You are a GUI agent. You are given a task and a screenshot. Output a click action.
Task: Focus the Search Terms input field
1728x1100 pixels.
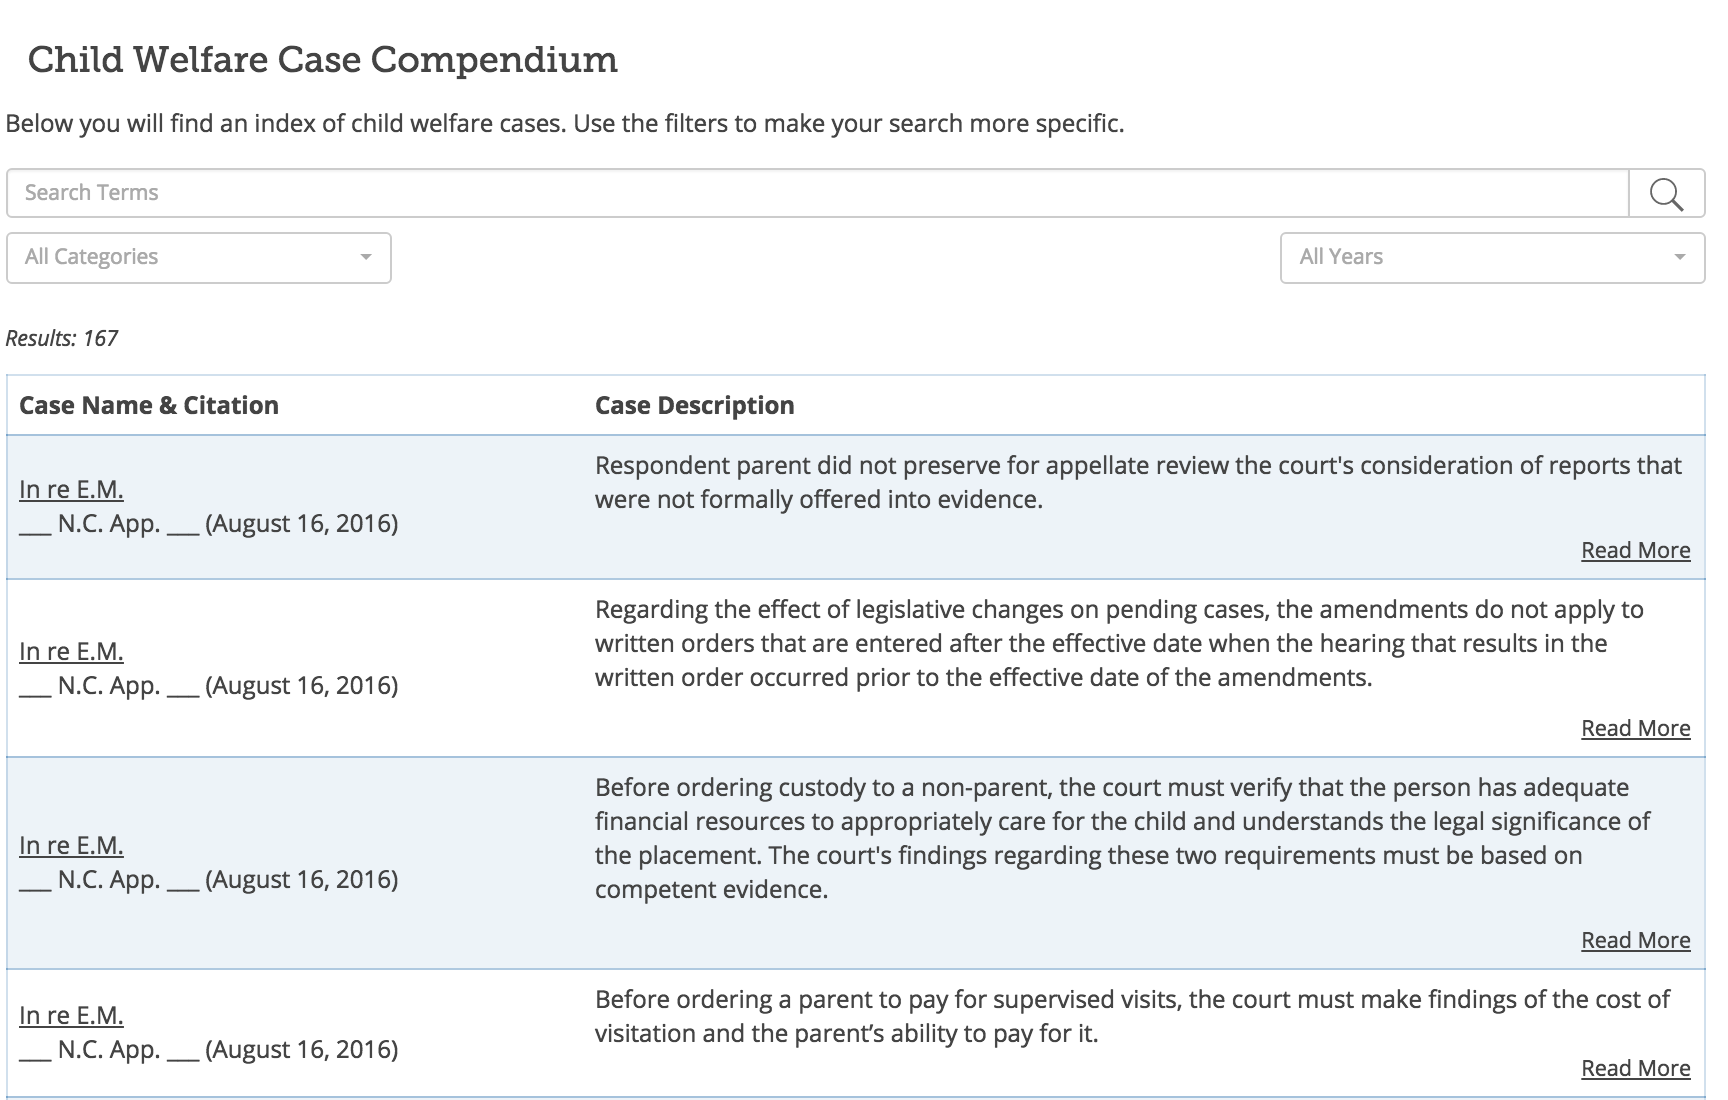tap(816, 193)
